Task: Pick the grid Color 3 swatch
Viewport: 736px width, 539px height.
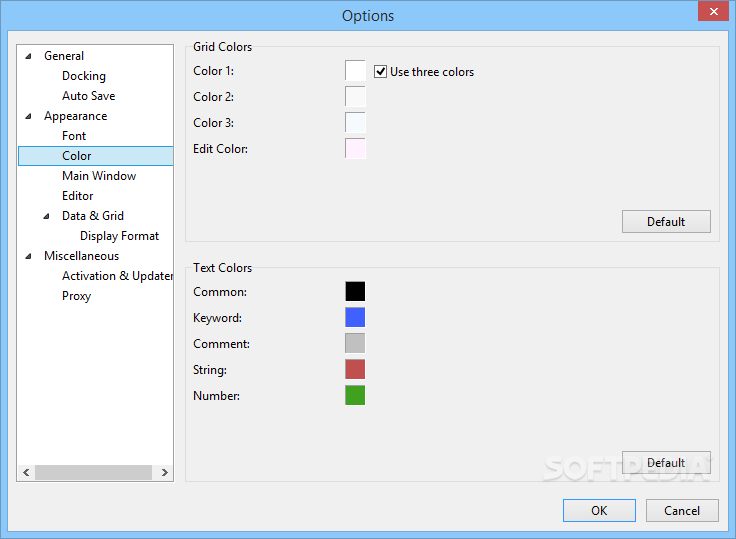Action: pos(355,123)
